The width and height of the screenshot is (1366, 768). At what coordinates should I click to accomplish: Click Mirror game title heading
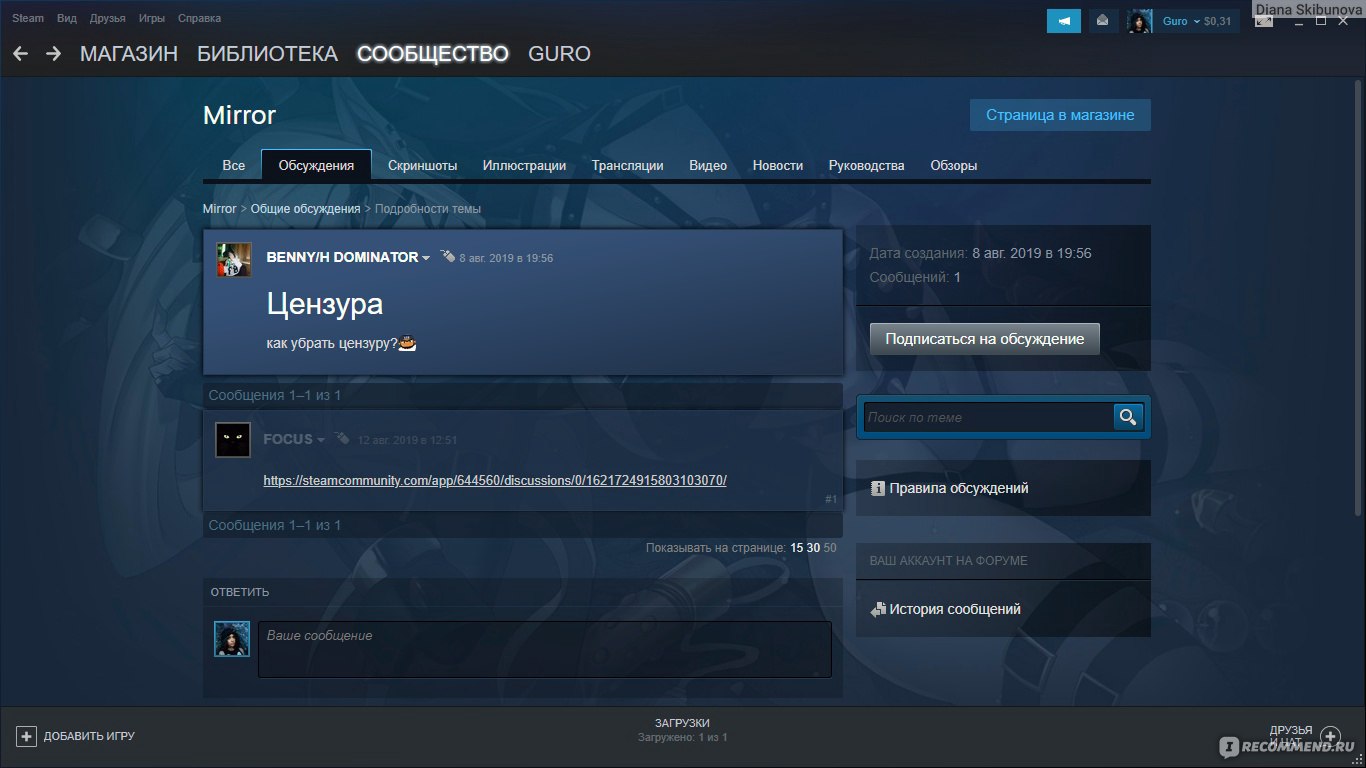pyautogui.click(x=239, y=115)
